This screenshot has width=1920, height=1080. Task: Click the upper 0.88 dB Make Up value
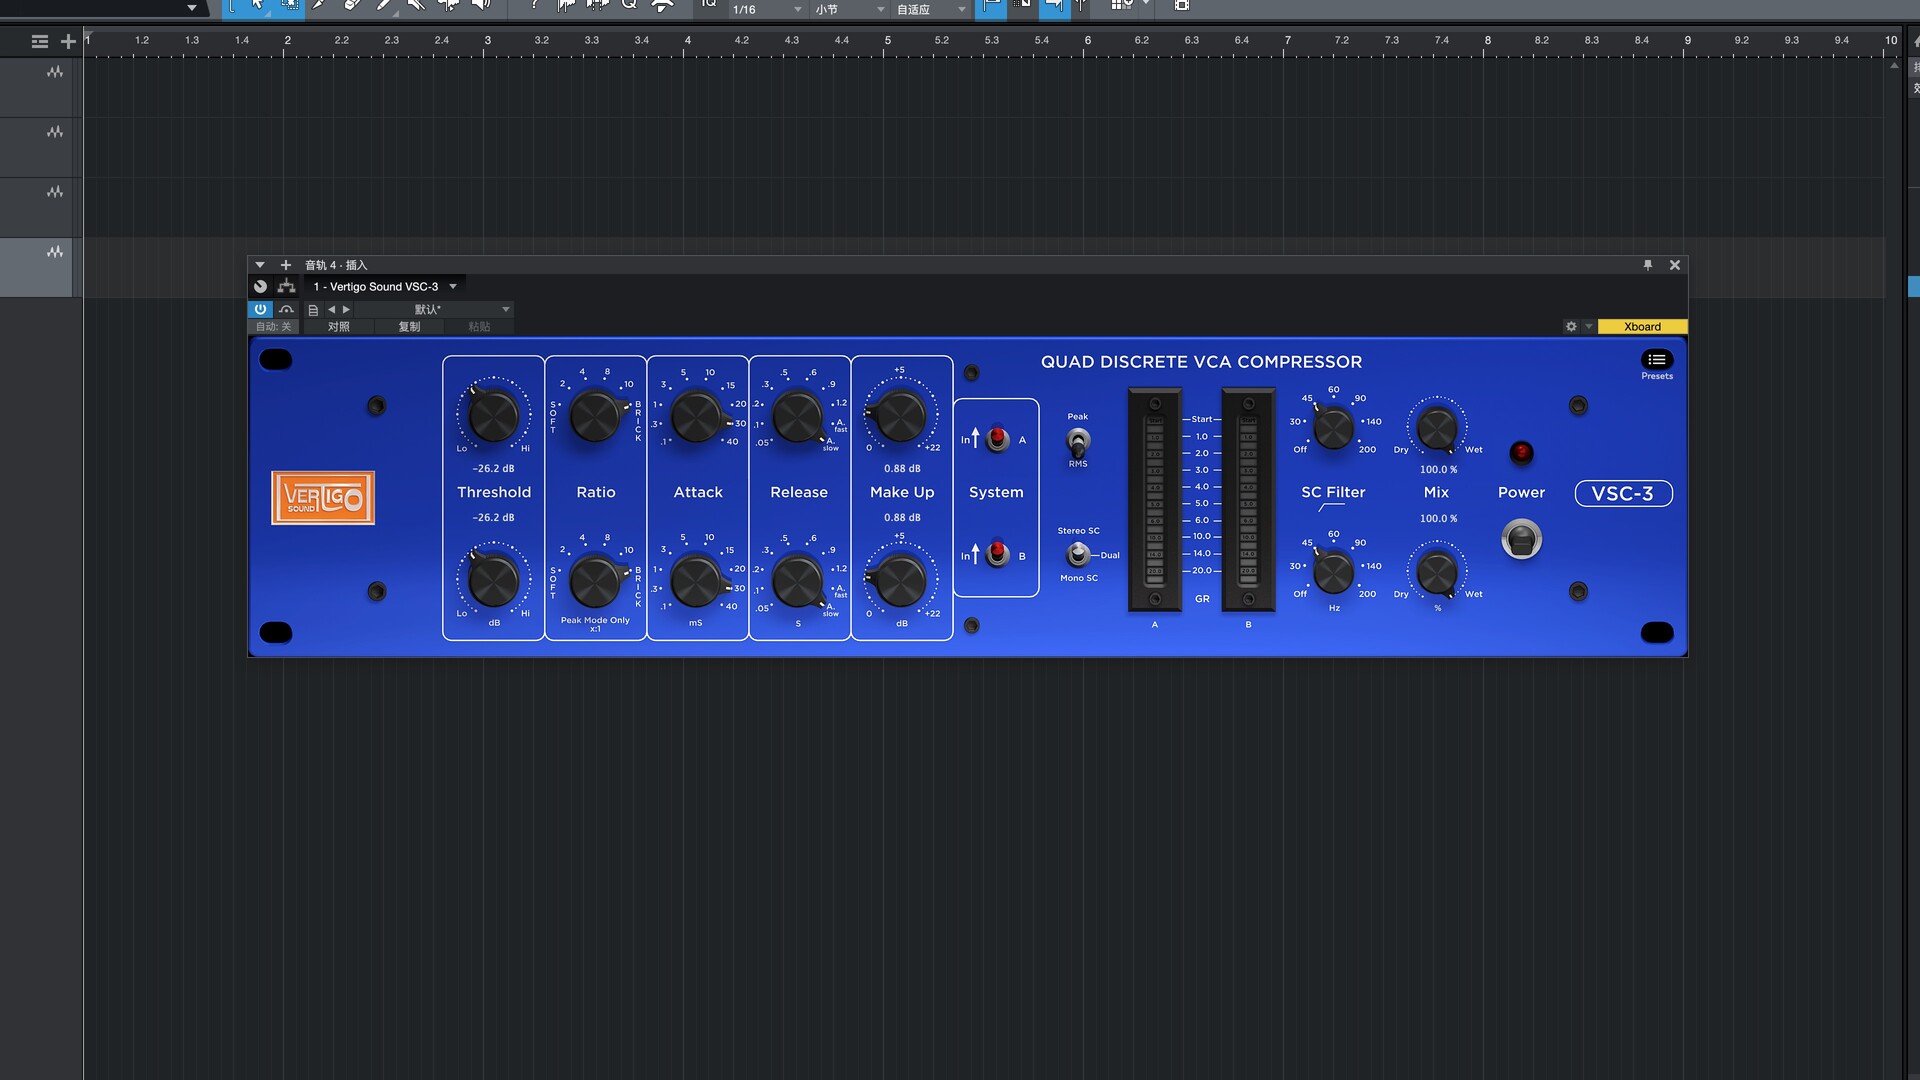click(x=902, y=469)
